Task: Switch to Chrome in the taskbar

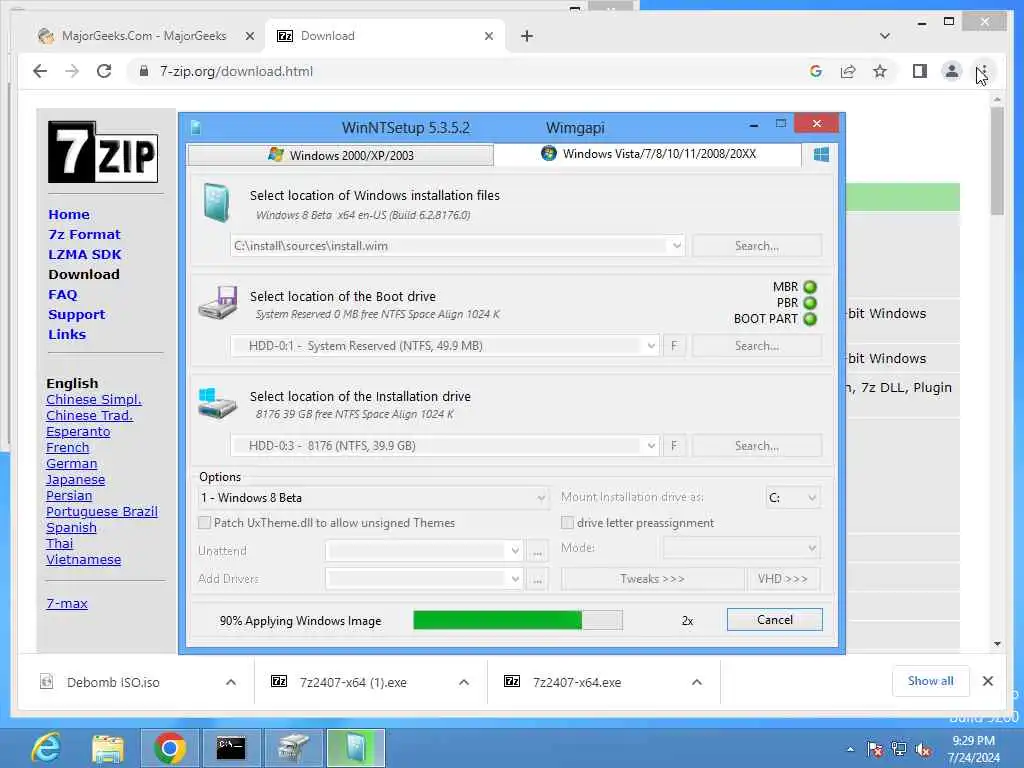Action: coord(170,748)
